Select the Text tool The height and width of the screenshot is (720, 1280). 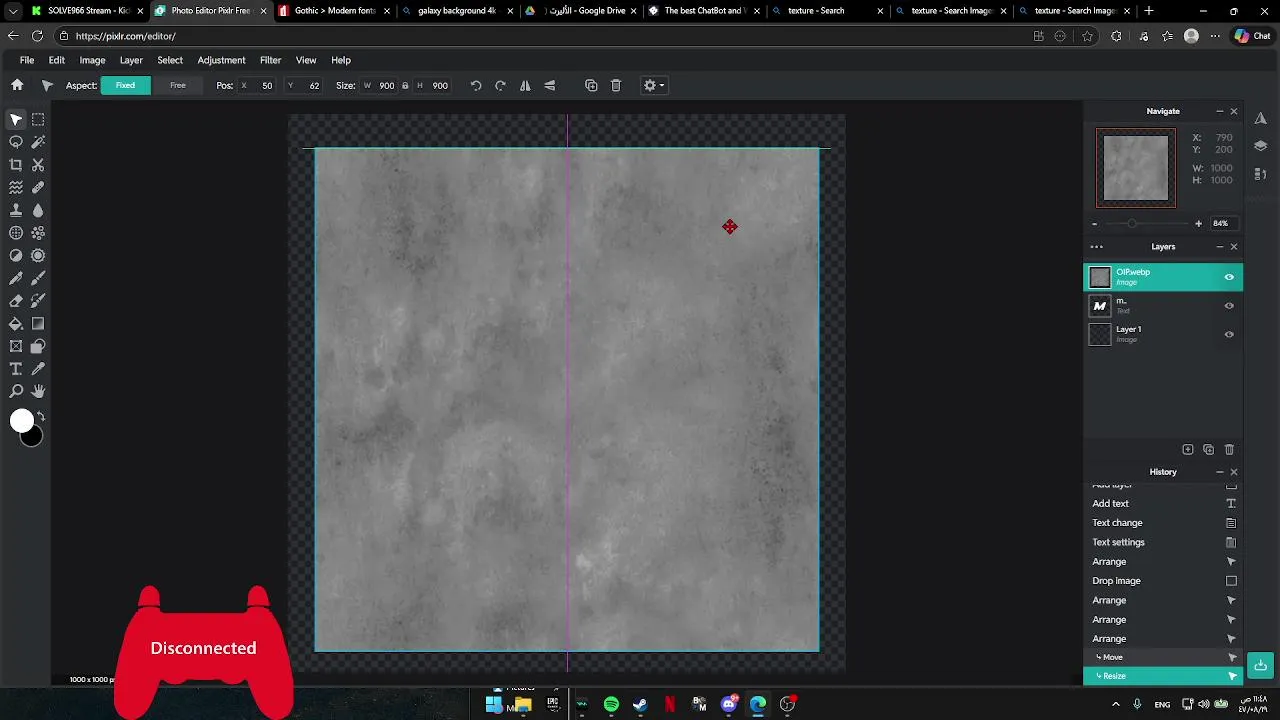(16, 369)
